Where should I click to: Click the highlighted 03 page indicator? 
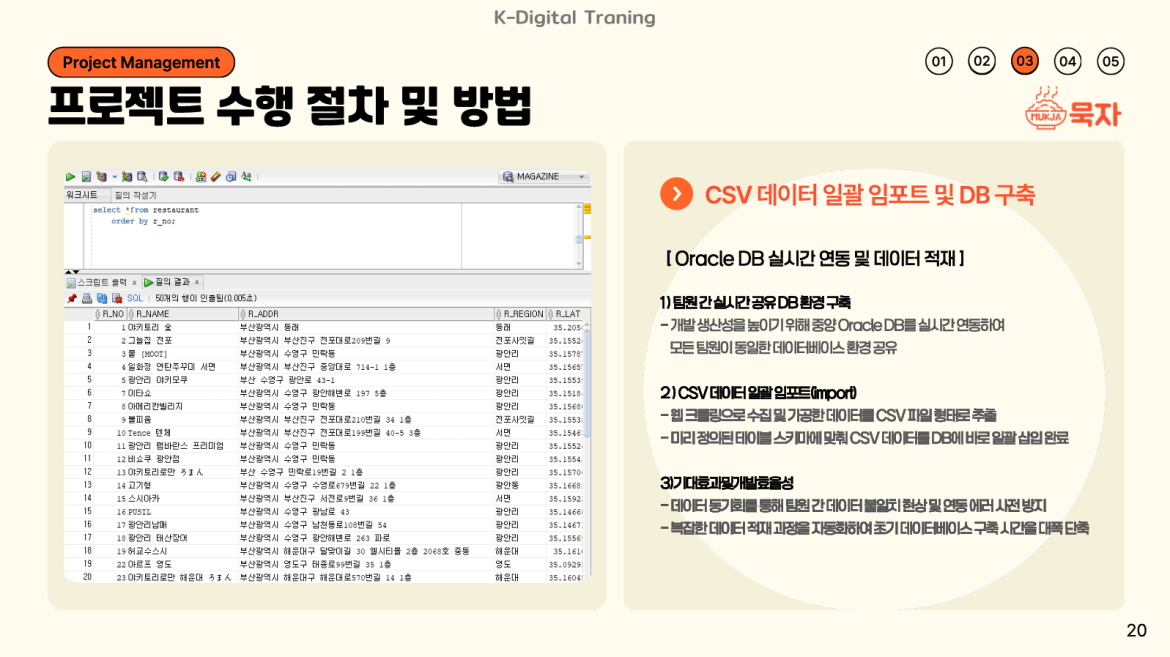coord(1024,61)
